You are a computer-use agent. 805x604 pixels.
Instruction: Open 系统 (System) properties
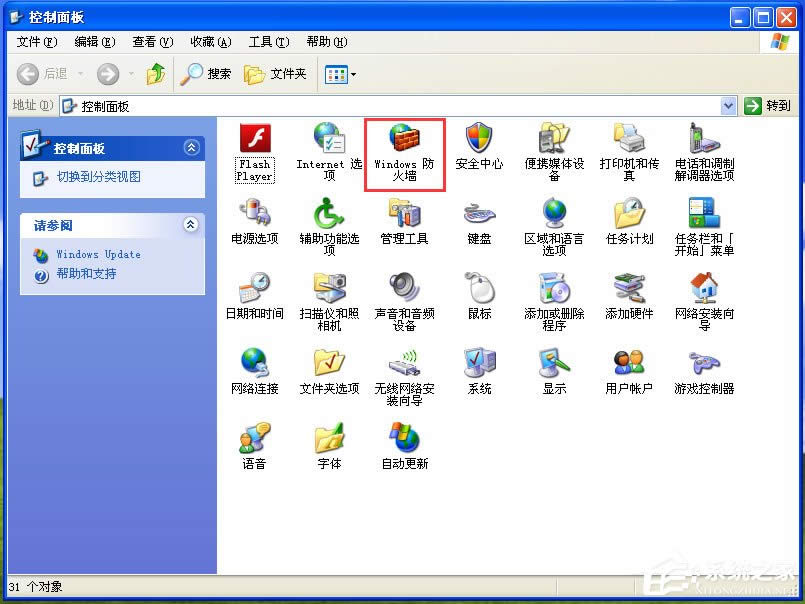[479, 365]
